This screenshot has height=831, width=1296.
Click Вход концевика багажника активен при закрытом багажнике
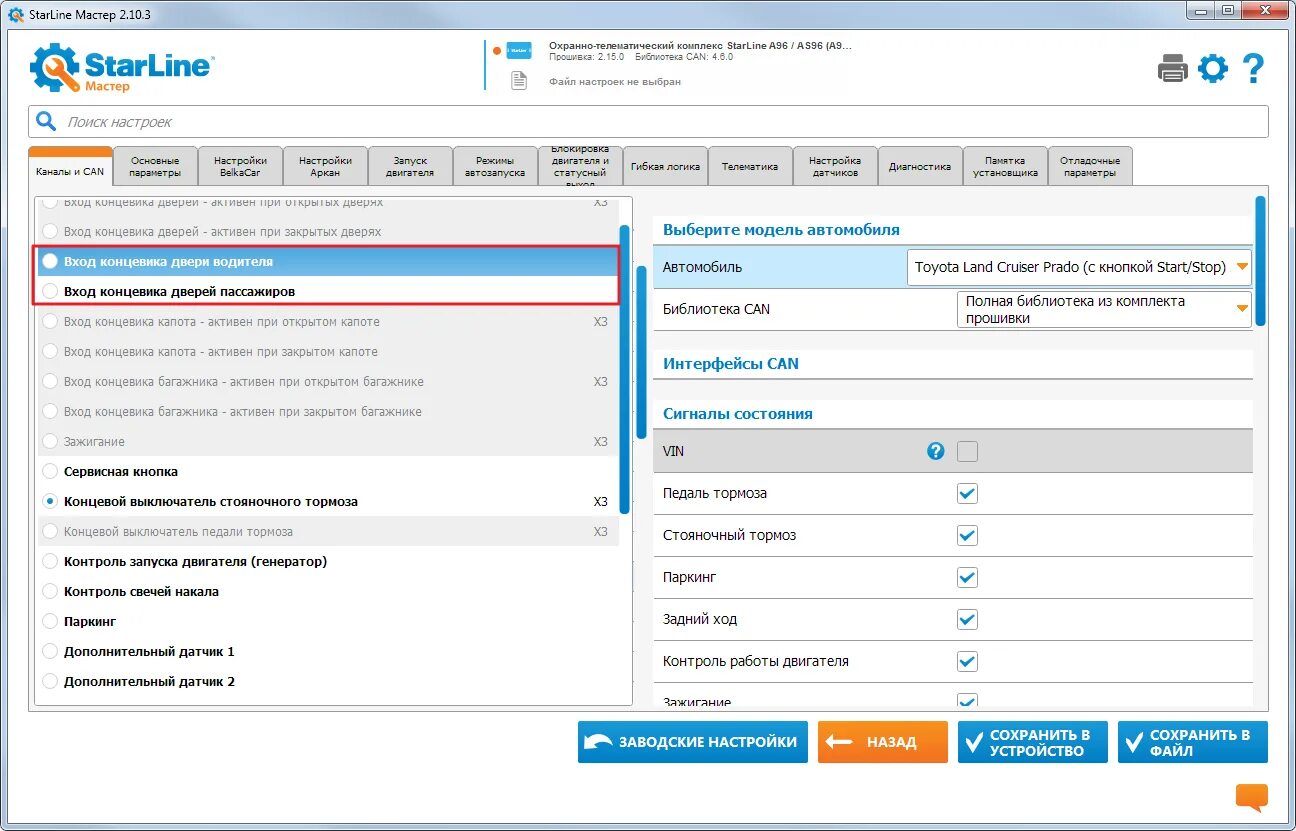pos(328,411)
